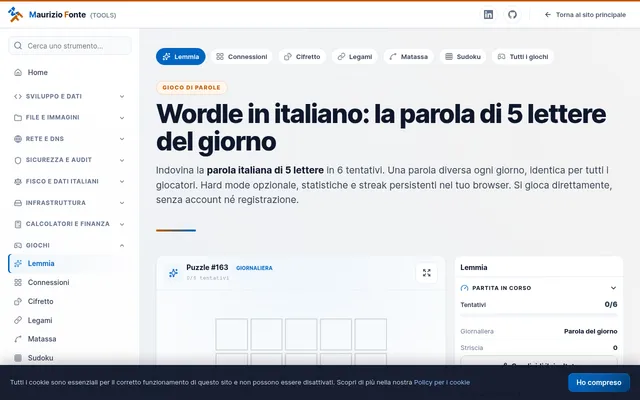Image resolution: width=640 pixels, height=400 pixels.
Task: Expand the Calcolatori e Finanza section
Action: 70,224
